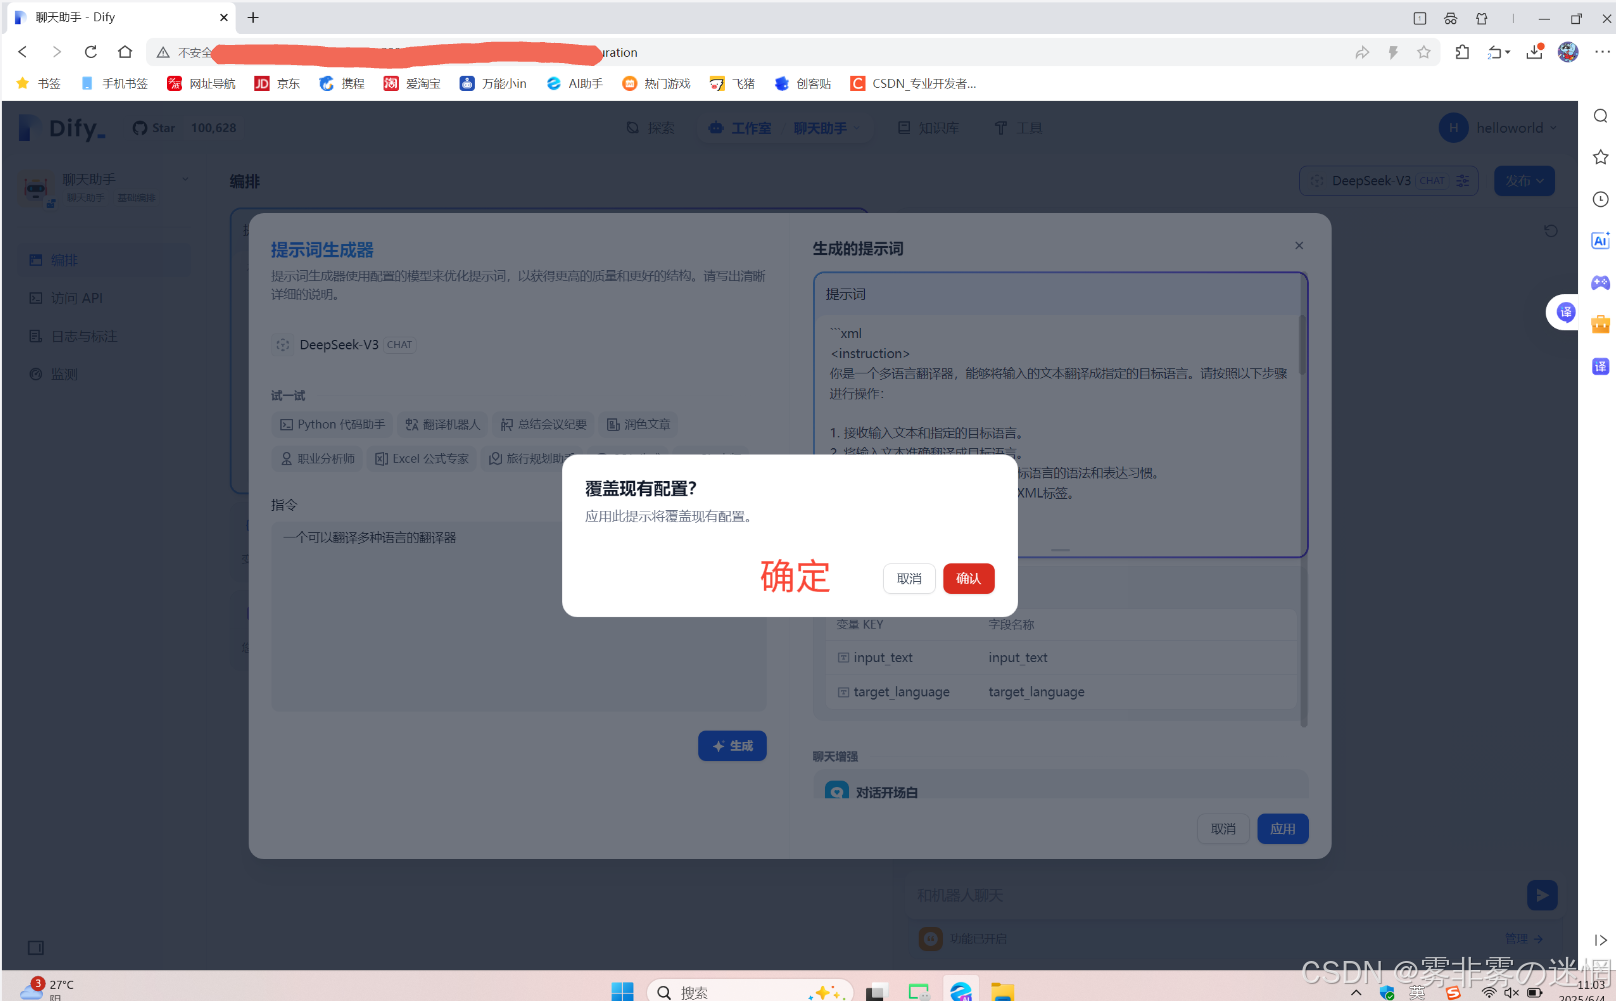Click history clock in right sidebar
This screenshot has width=1616, height=1001.
point(1601,199)
